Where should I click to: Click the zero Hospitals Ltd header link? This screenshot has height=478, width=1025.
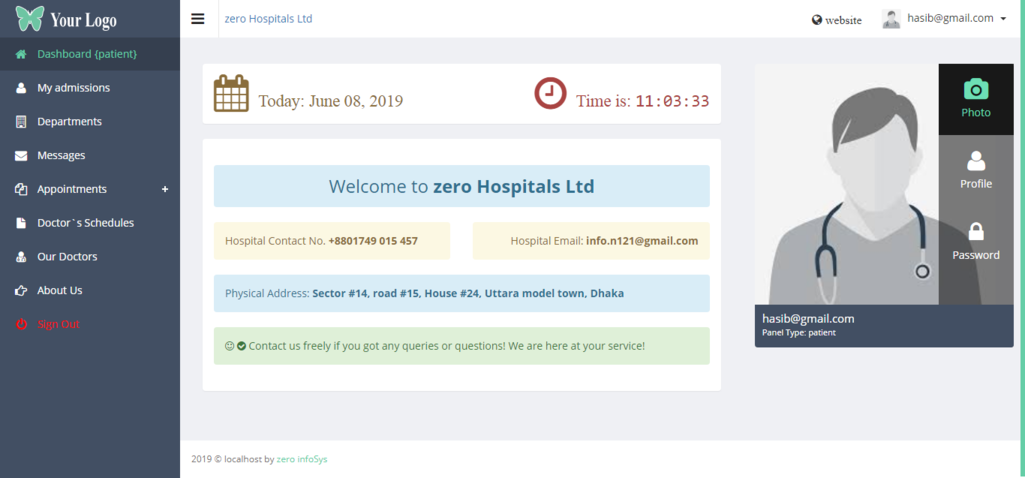tap(268, 19)
